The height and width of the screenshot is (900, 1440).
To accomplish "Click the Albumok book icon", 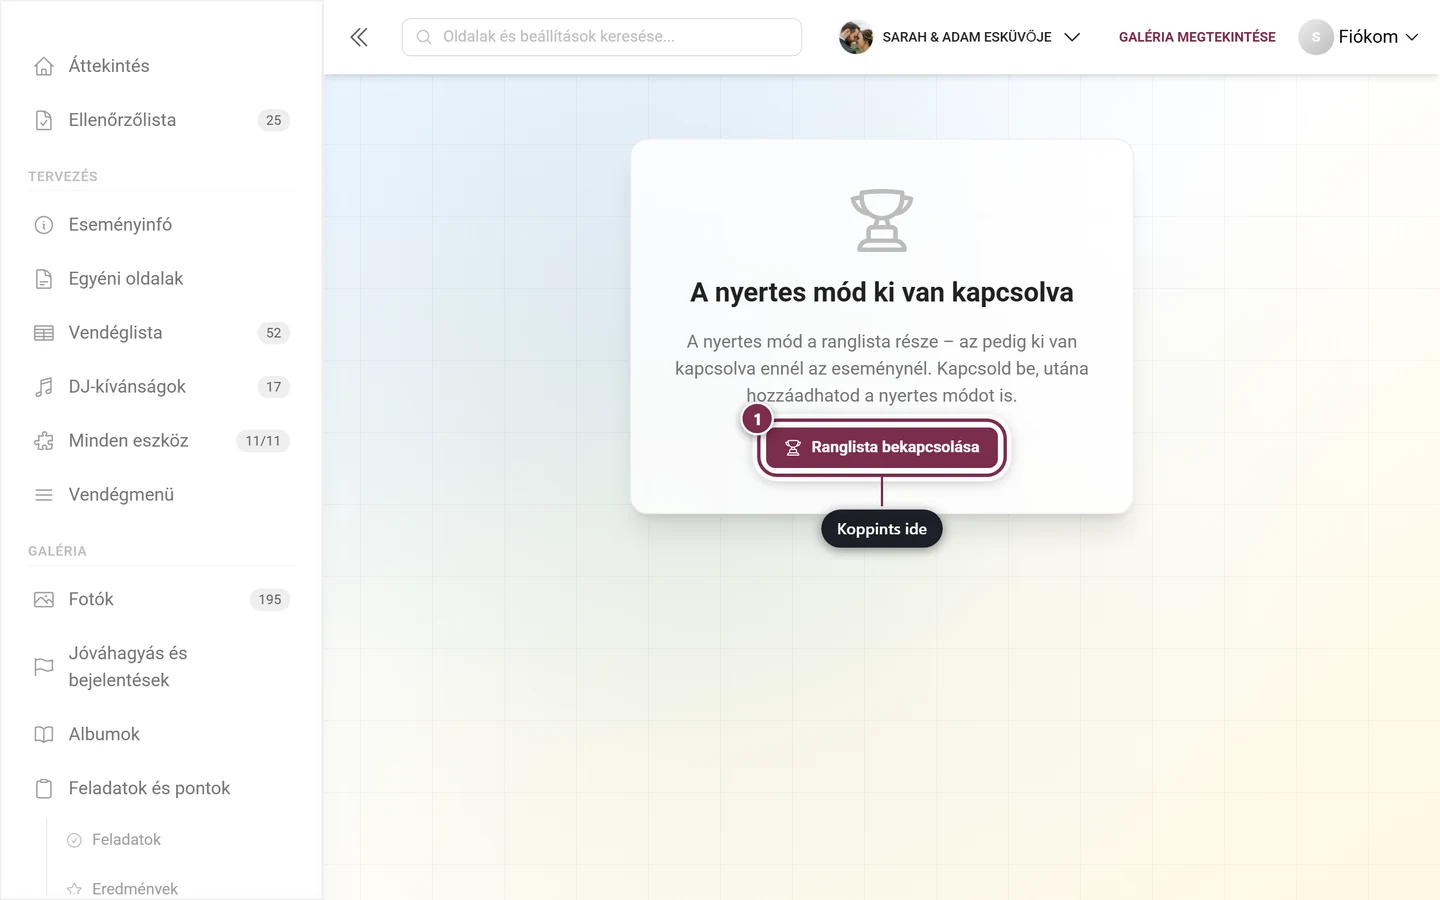I will coord(44,735).
